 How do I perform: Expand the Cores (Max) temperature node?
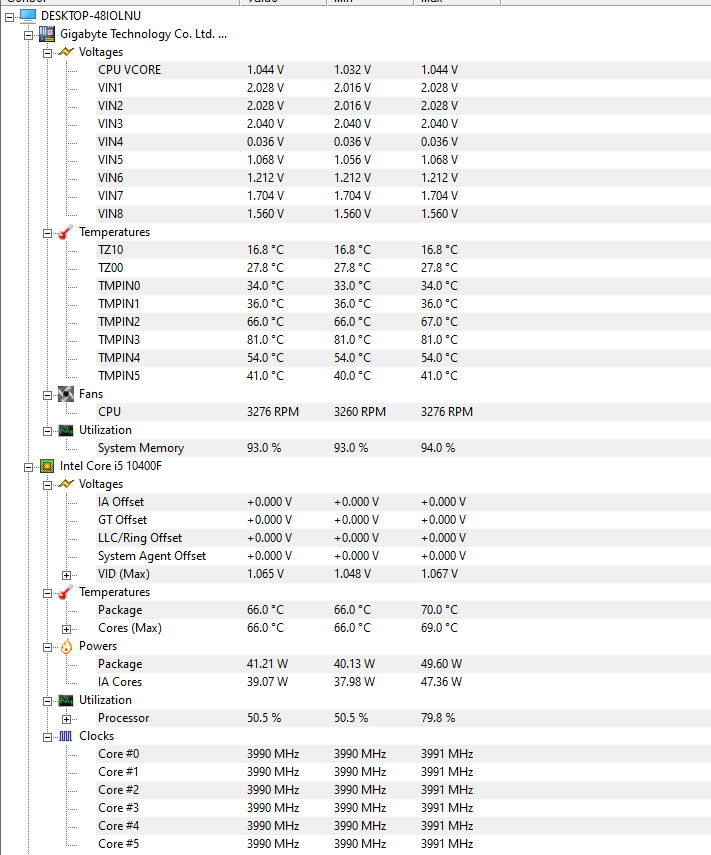[x=67, y=629]
